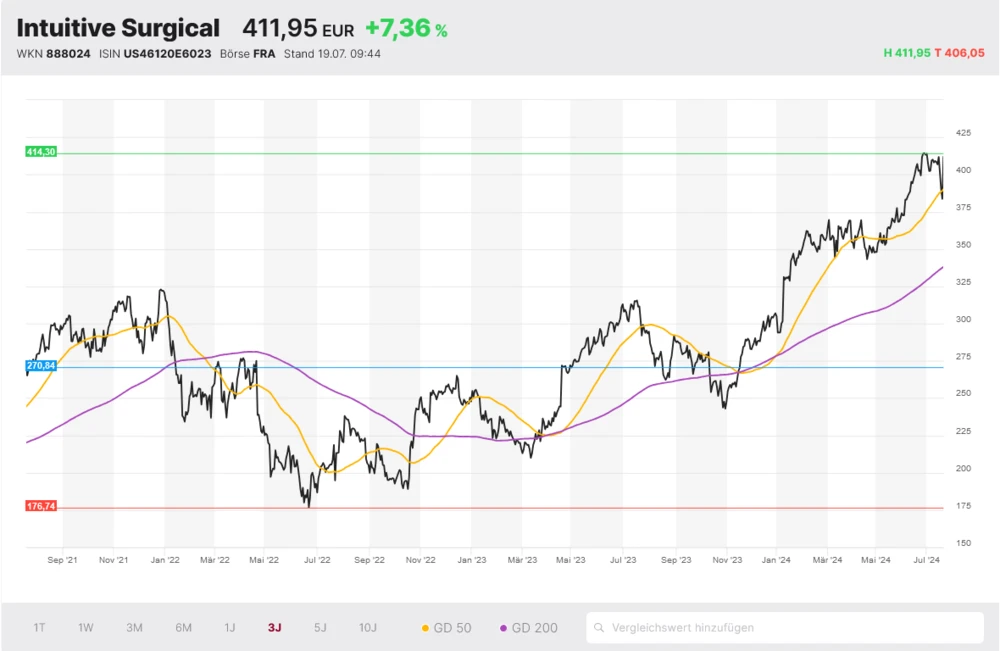1000x651 pixels.
Task: Click the Vergleichswert hinzufügen search field
Action: [700, 627]
